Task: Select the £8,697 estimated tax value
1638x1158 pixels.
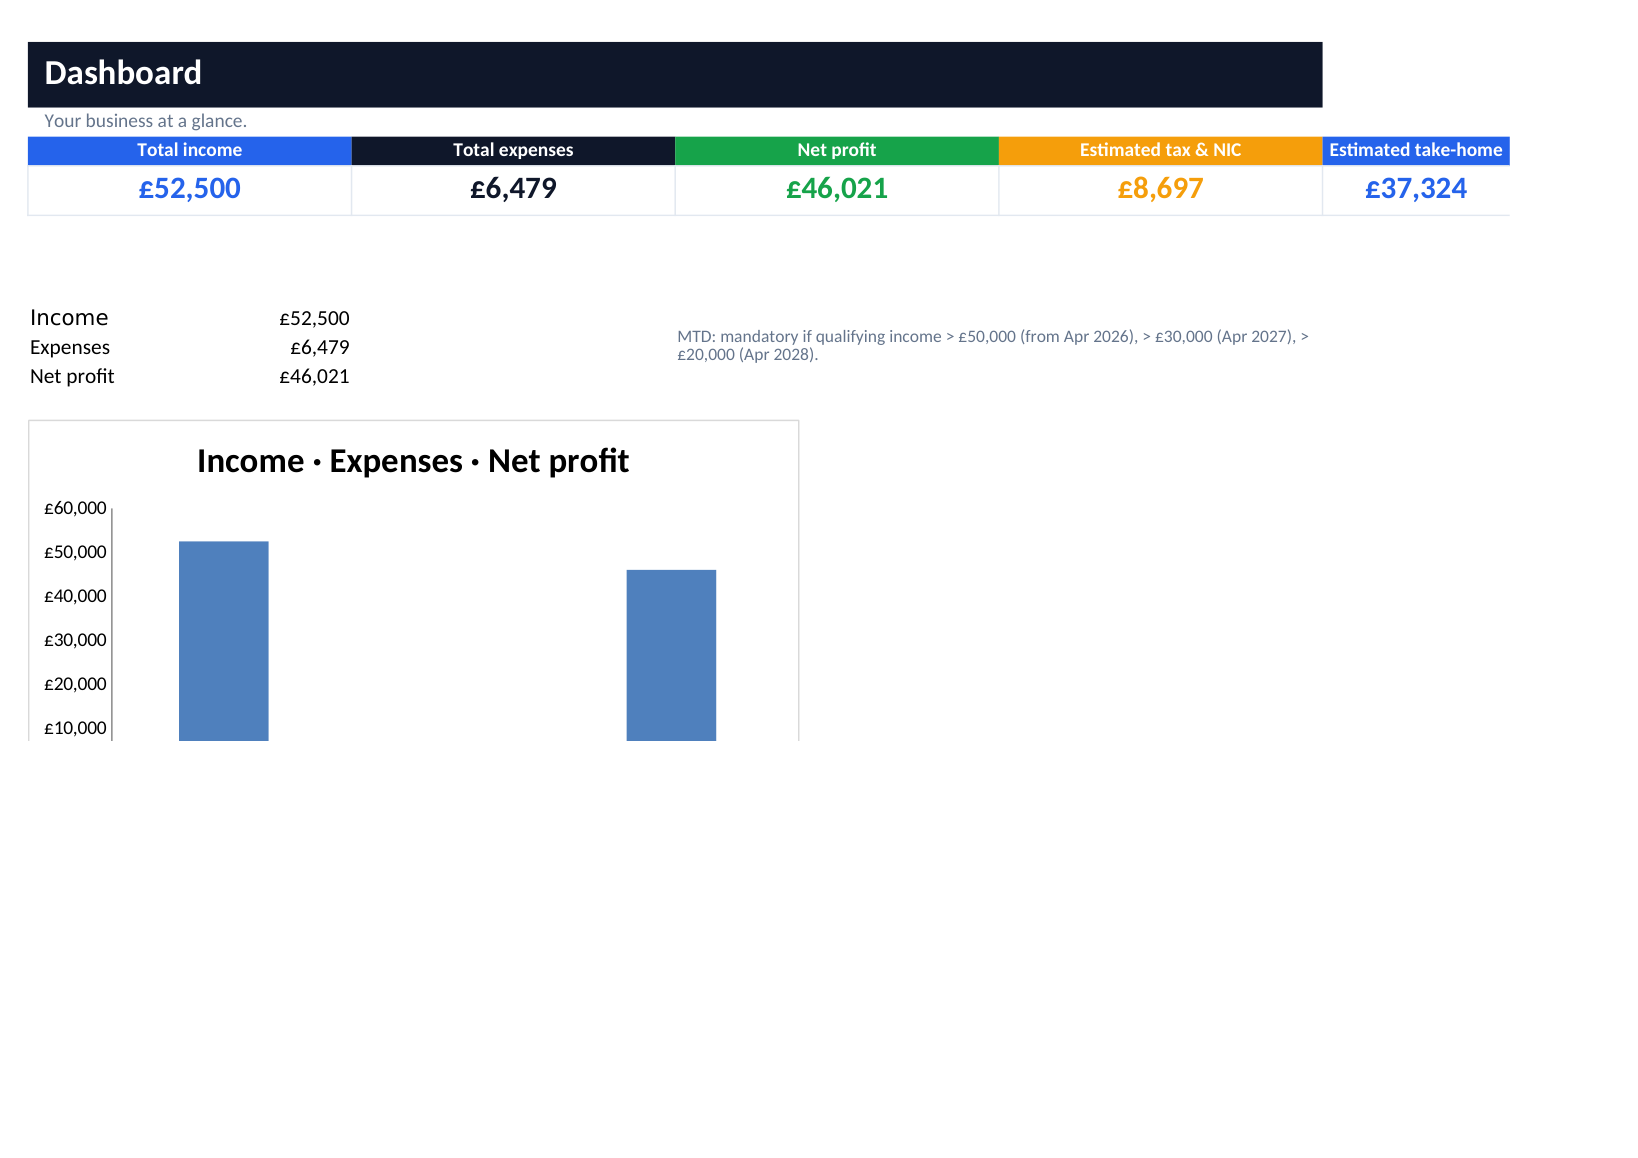Action: (x=1160, y=189)
